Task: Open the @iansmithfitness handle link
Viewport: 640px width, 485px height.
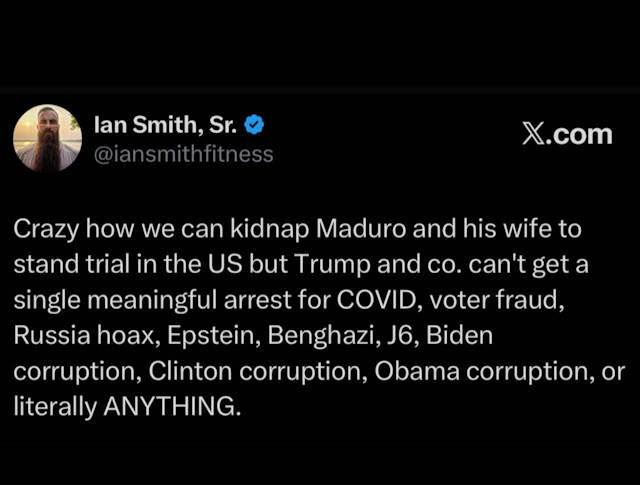Action: [182, 153]
